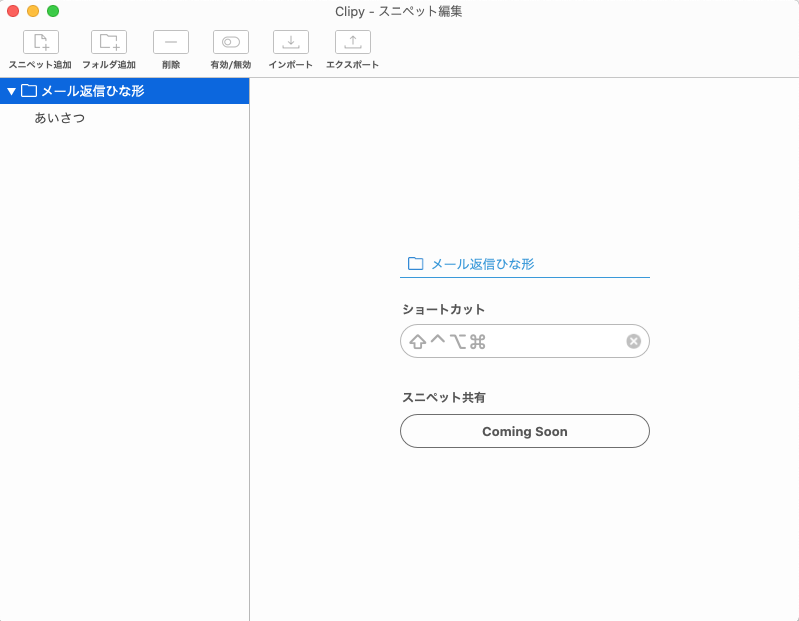Click the ショートカット recorder field
Screen dimensions: 799x621
click(525, 341)
